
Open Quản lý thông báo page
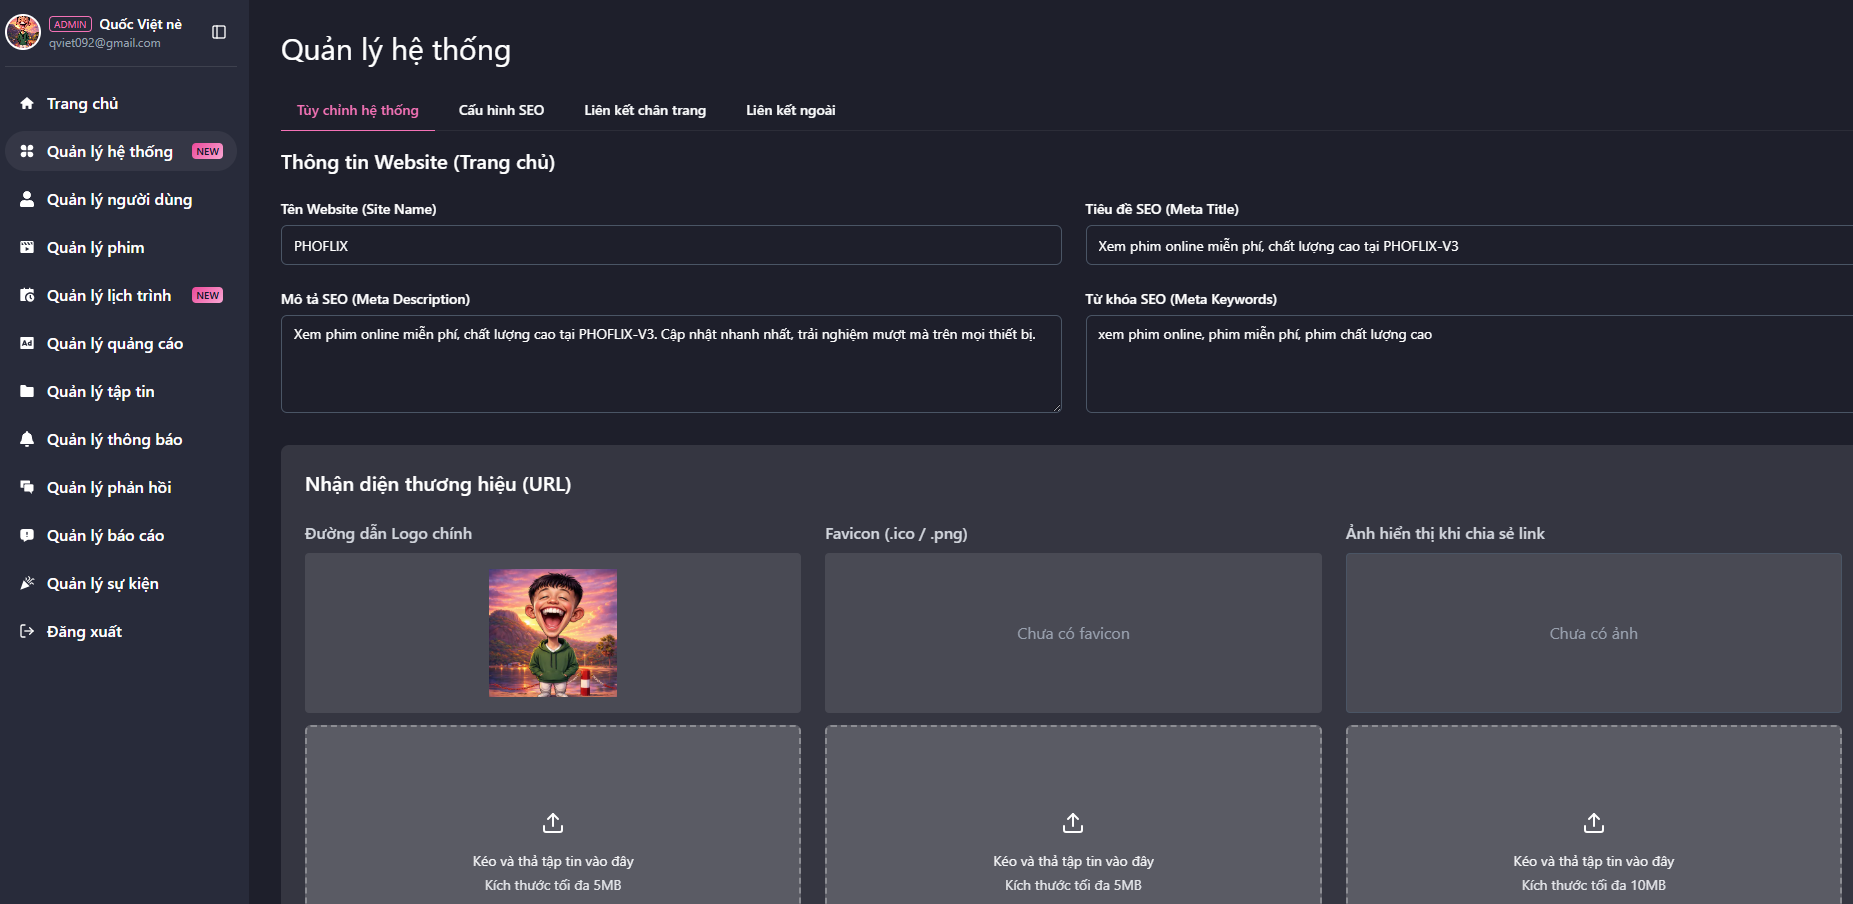[121, 439]
